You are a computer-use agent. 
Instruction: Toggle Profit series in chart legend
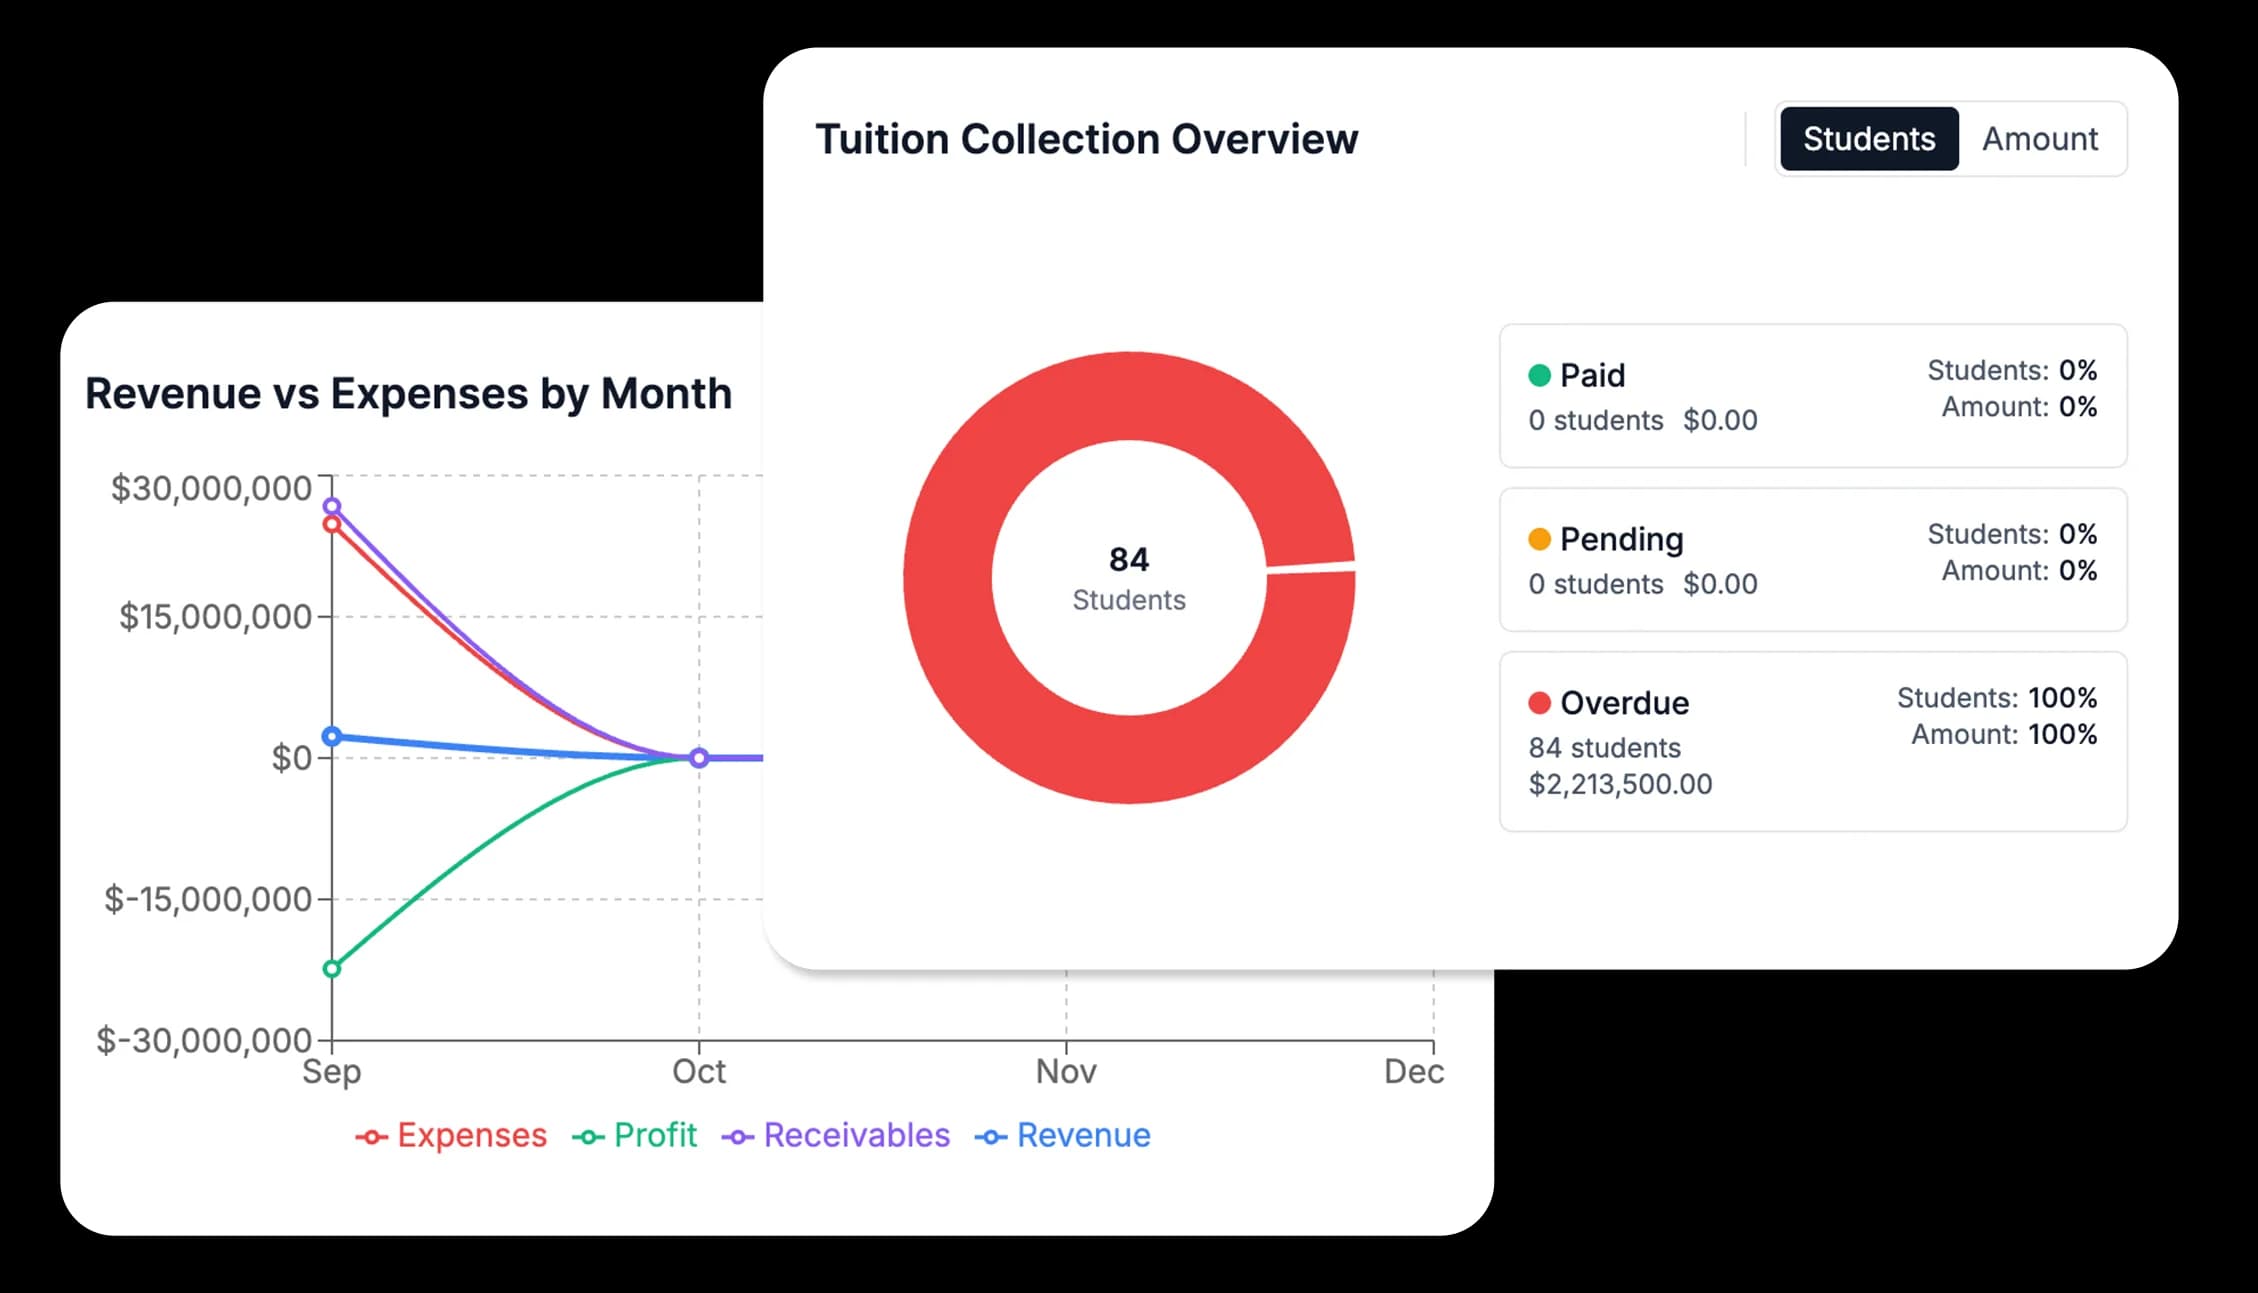click(x=634, y=1135)
